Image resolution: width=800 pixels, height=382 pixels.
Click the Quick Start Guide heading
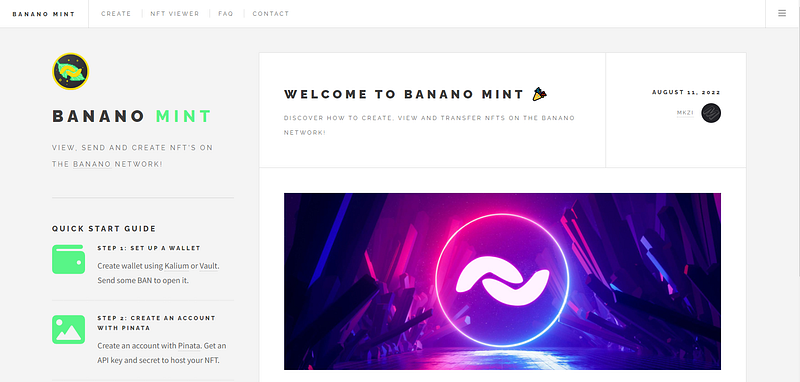click(104, 228)
